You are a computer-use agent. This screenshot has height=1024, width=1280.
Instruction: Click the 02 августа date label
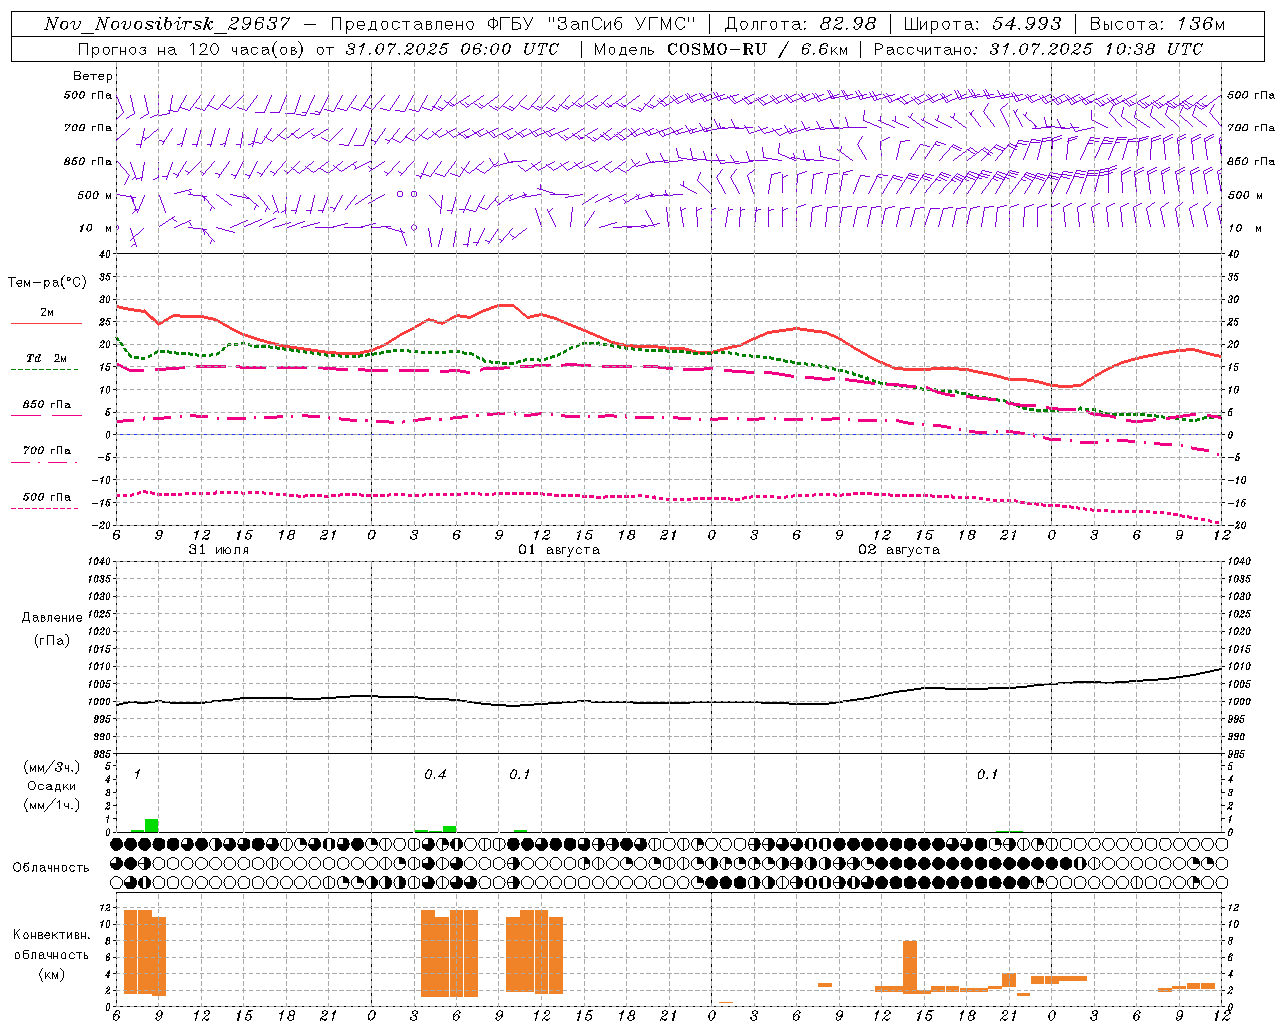pos(899,550)
